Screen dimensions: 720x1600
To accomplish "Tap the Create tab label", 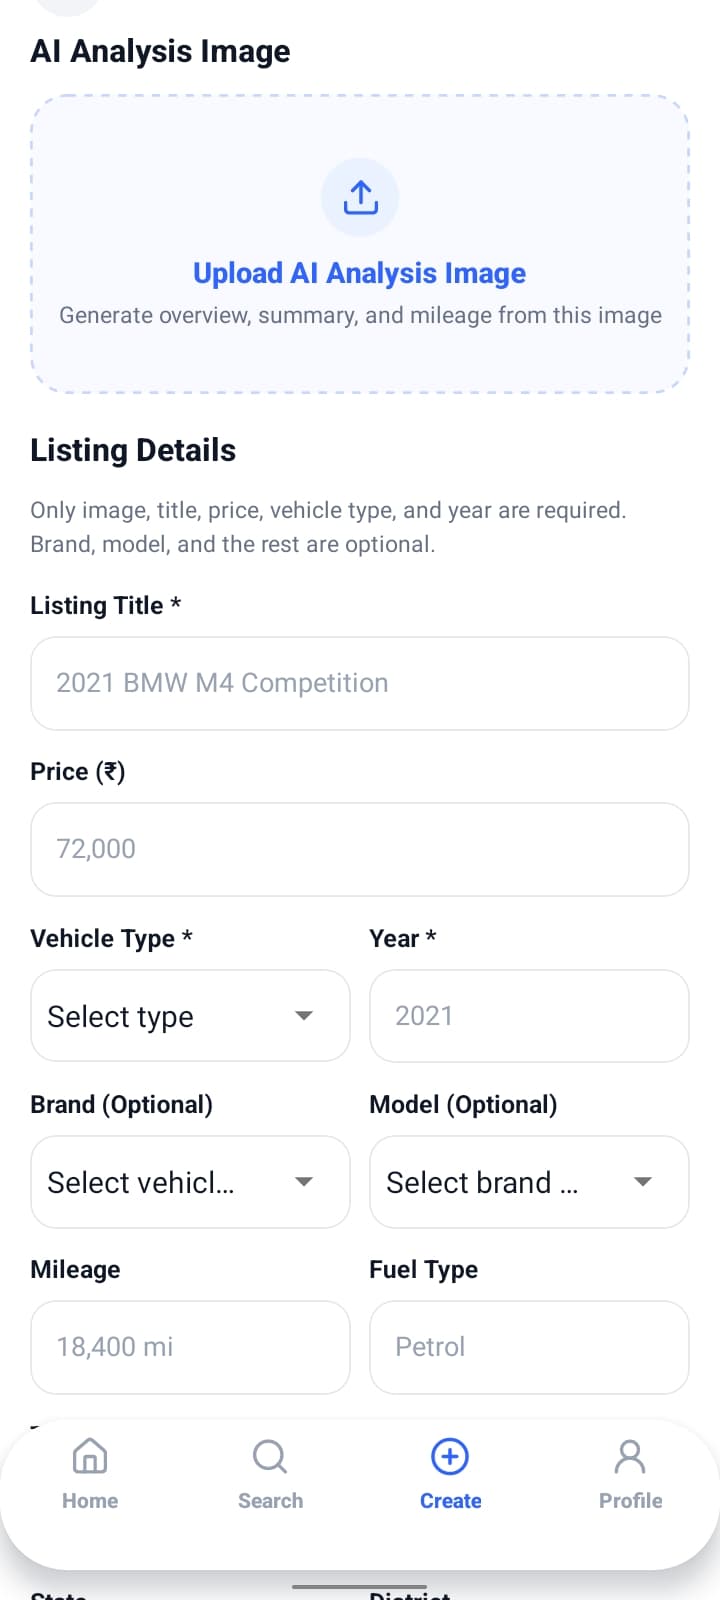I will click(x=450, y=1501).
